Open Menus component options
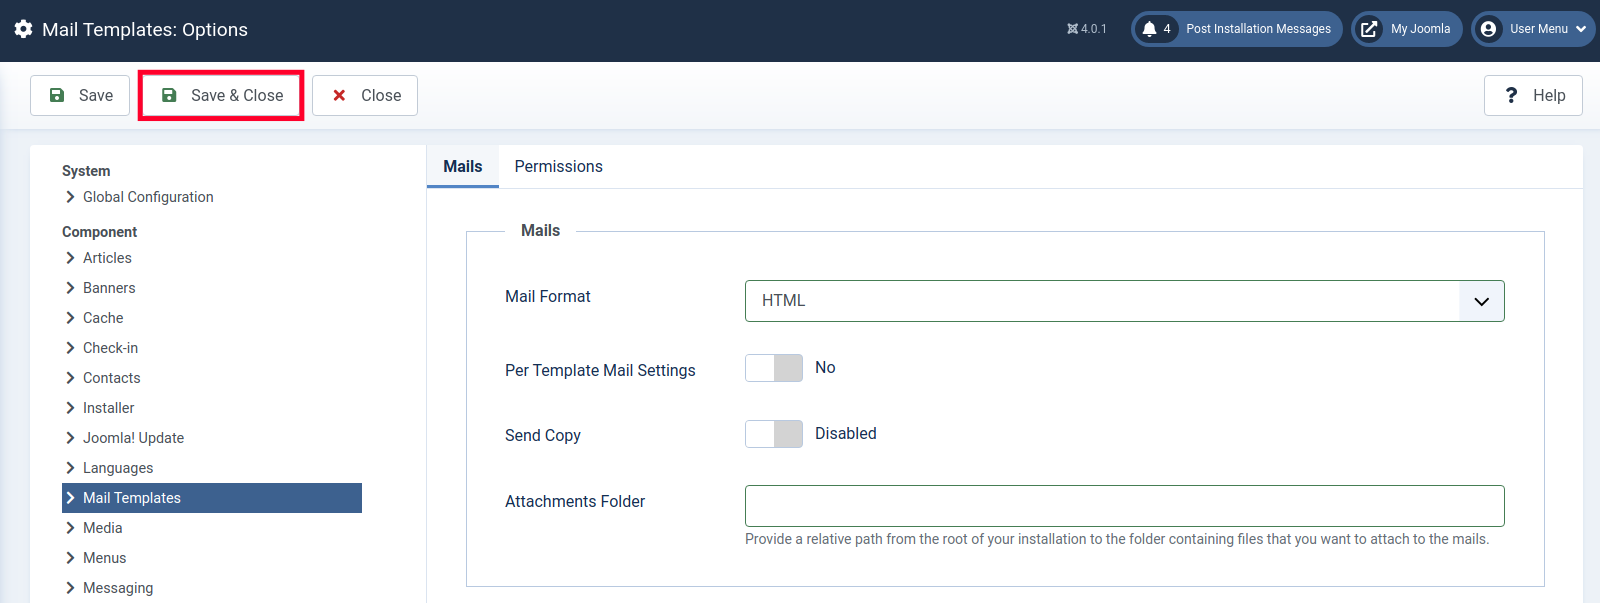Viewport: 1600px width, 603px height. tap(104, 558)
